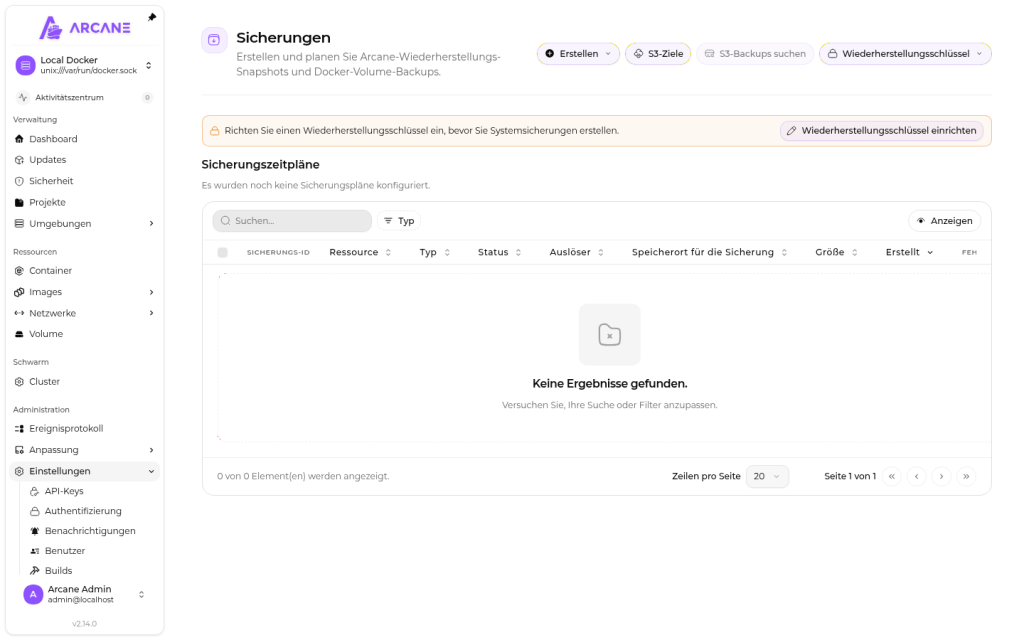This screenshot has height=640, width=1024.
Task: Tick the select-all checkbox in table header
Action: [223, 253]
